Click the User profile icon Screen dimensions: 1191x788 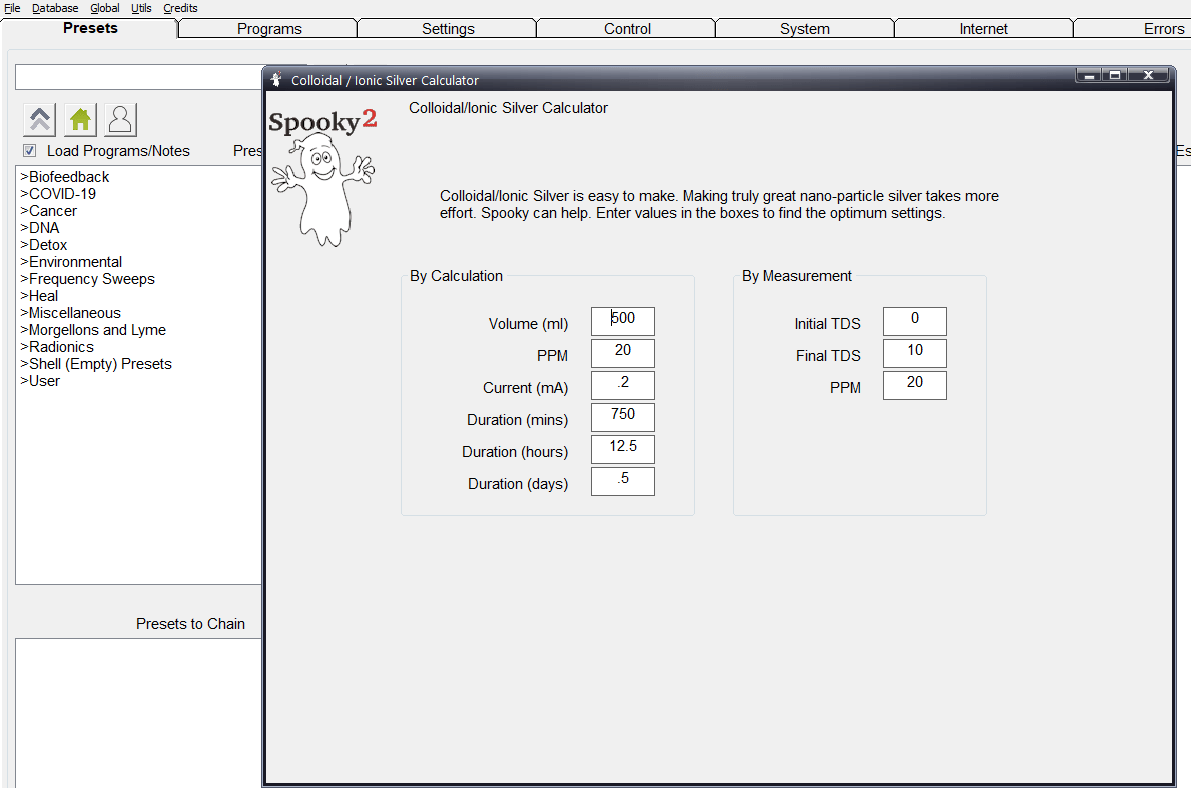(x=120, y=120)
